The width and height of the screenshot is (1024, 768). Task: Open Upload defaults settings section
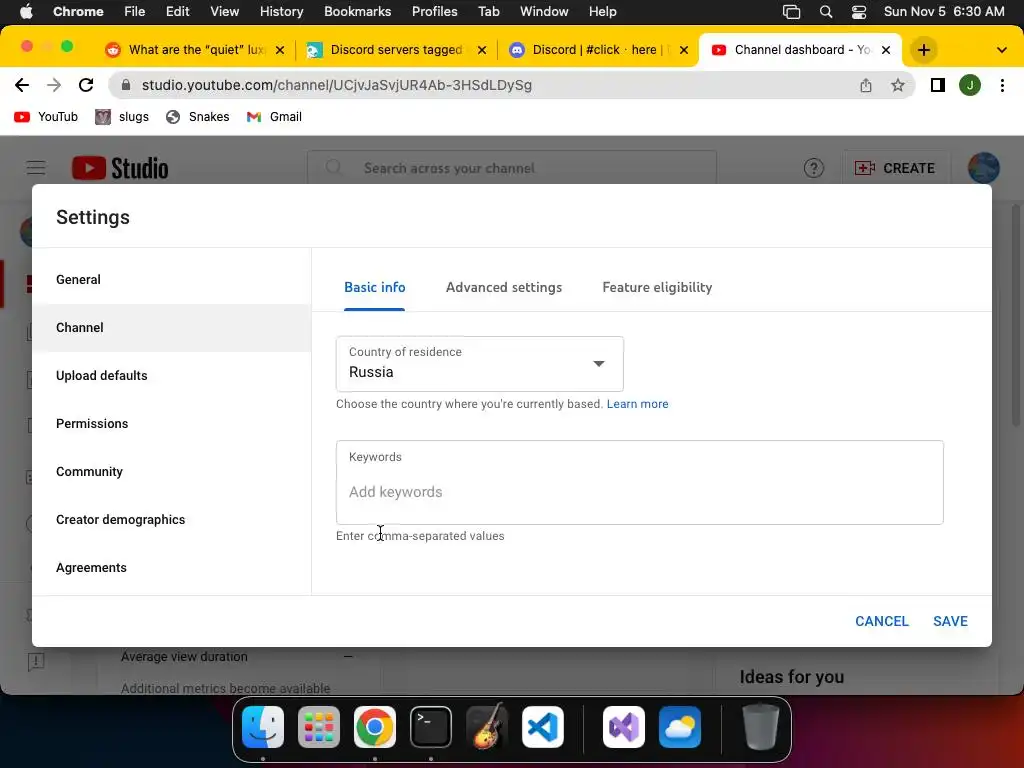pos(171,376)
